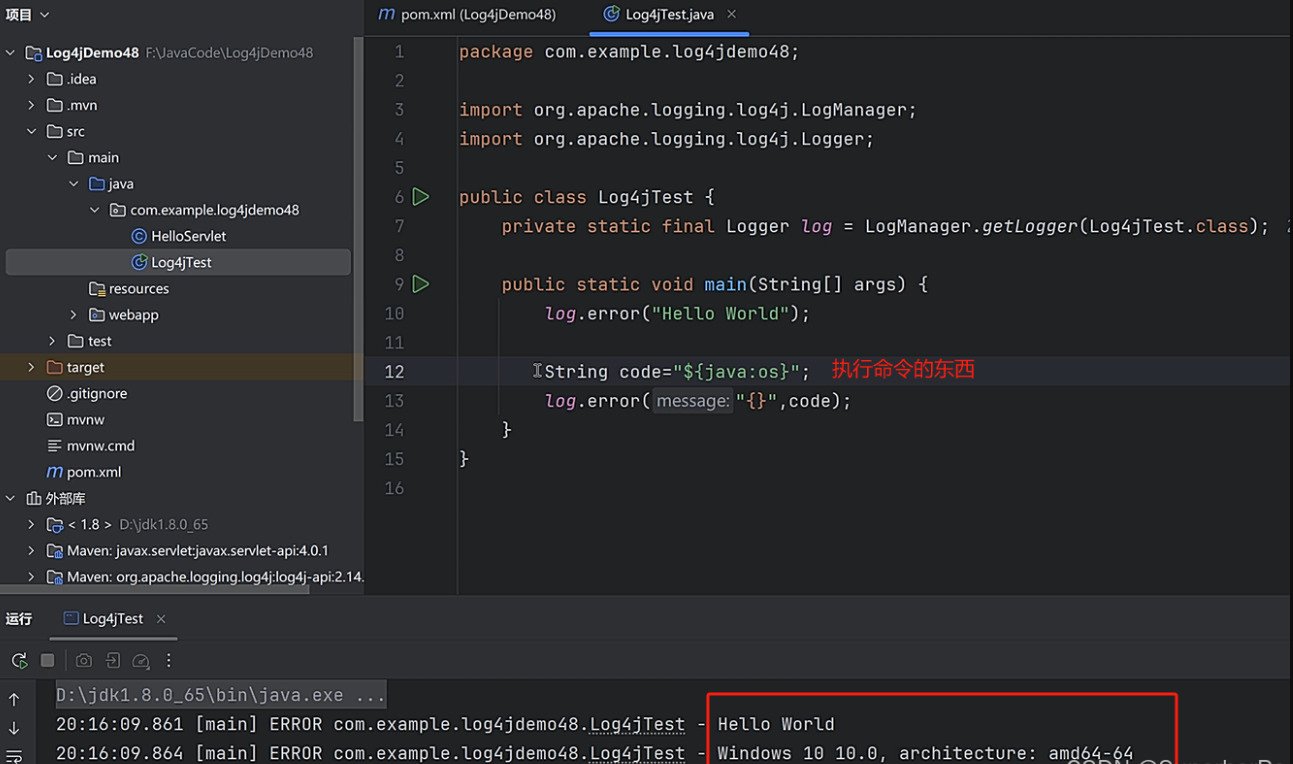Collapse the java source folder
1293x764 pixels.
click(73, 184)
